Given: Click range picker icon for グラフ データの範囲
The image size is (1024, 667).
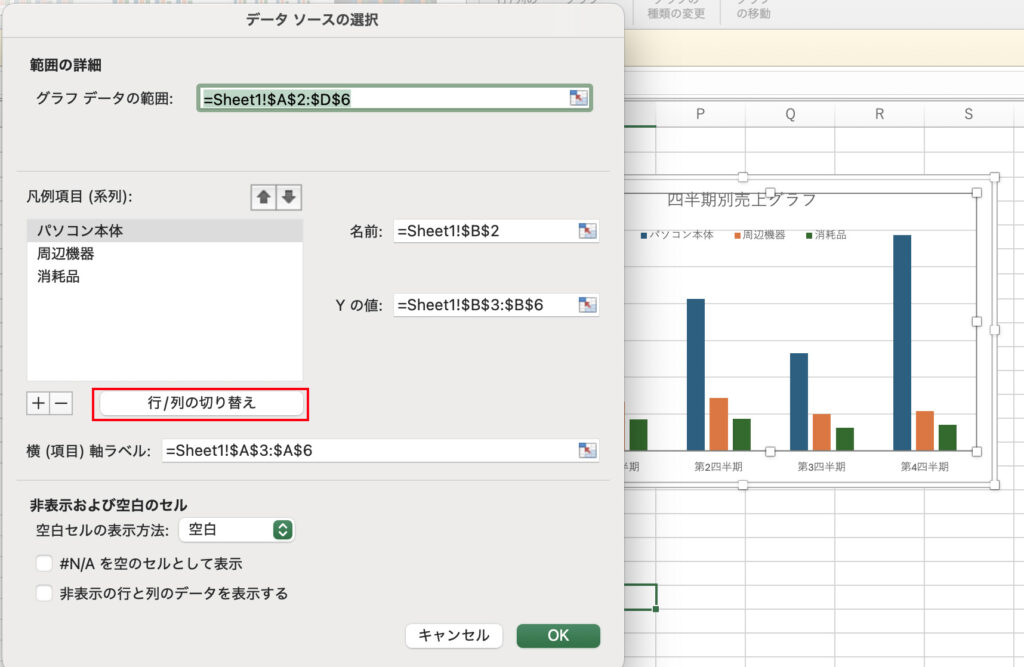Looking at the screenshot, I should point(578,98).
